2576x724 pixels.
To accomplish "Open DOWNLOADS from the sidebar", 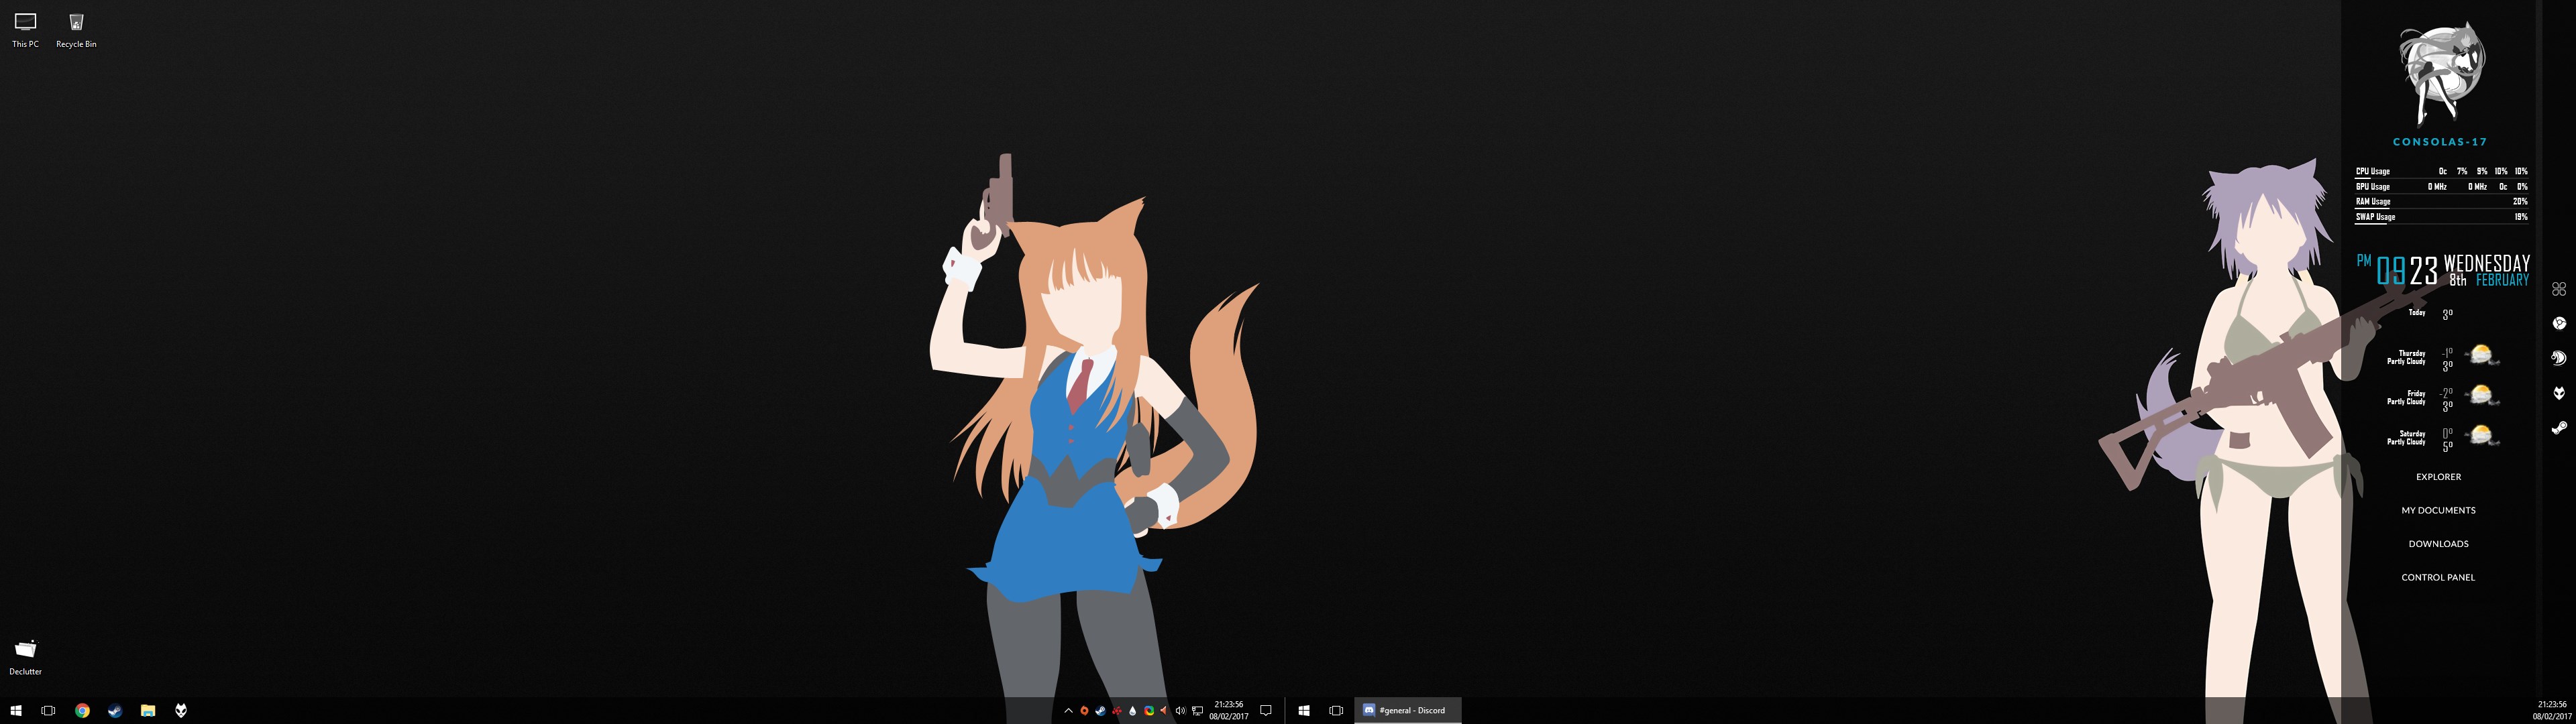I will pyautogui.click(x=2438, y=544).
